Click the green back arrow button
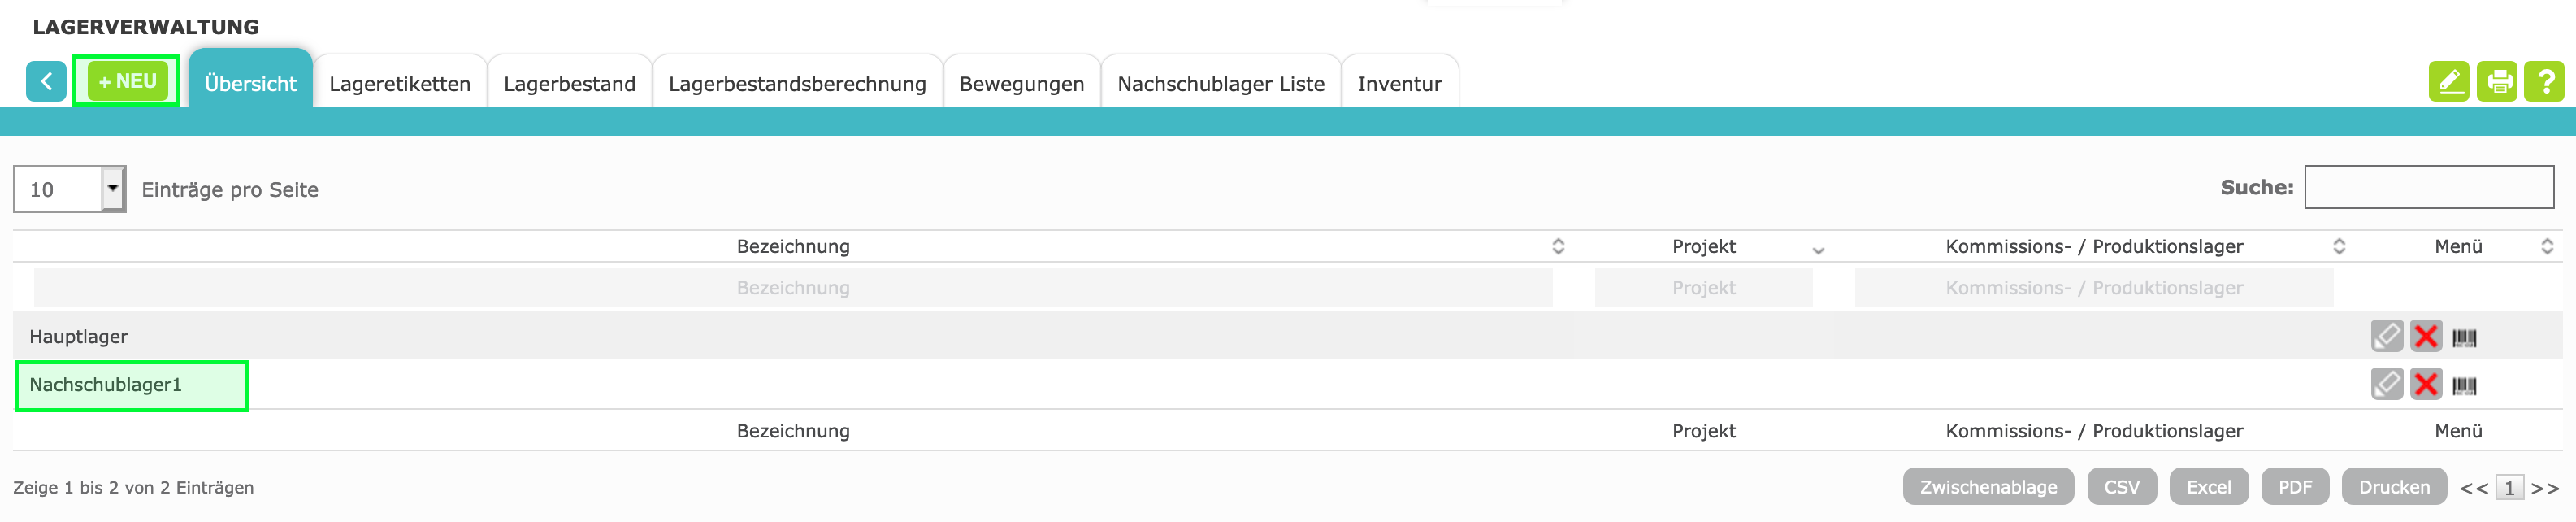Viewport: 2576px width, 522px height. [46, 82]
